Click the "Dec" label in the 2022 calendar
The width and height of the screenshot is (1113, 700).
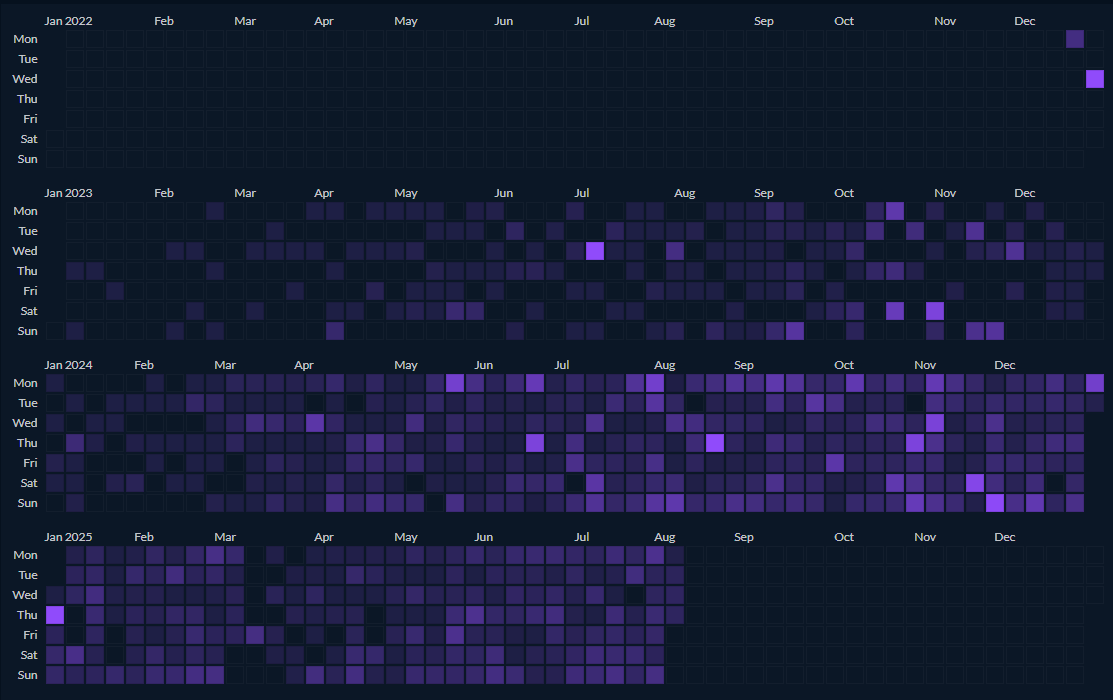1024,21
